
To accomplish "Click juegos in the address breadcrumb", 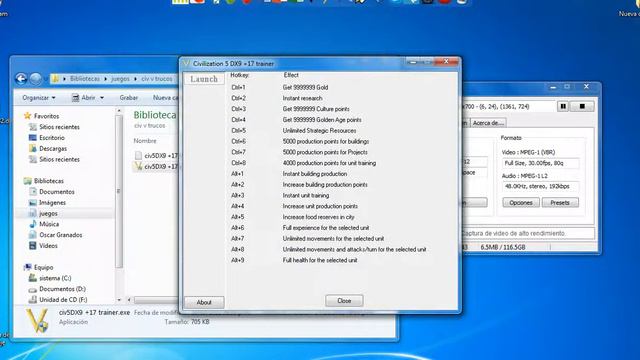I will (120, 78).
